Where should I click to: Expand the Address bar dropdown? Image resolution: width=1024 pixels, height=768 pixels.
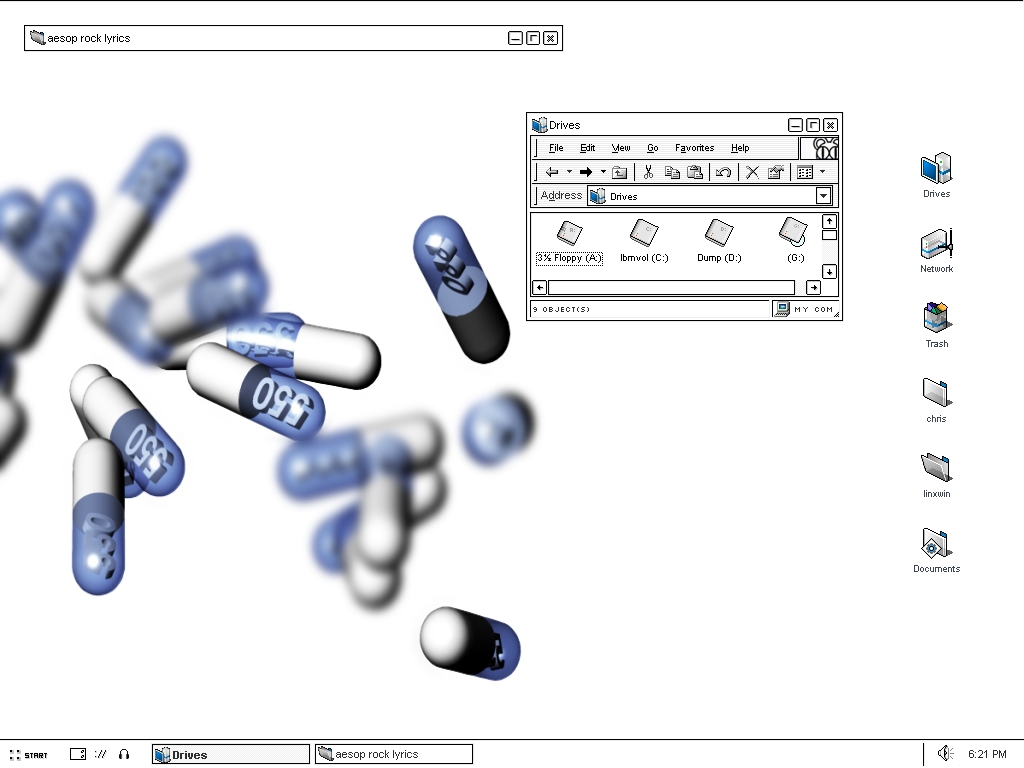click(x=824, y=195)
